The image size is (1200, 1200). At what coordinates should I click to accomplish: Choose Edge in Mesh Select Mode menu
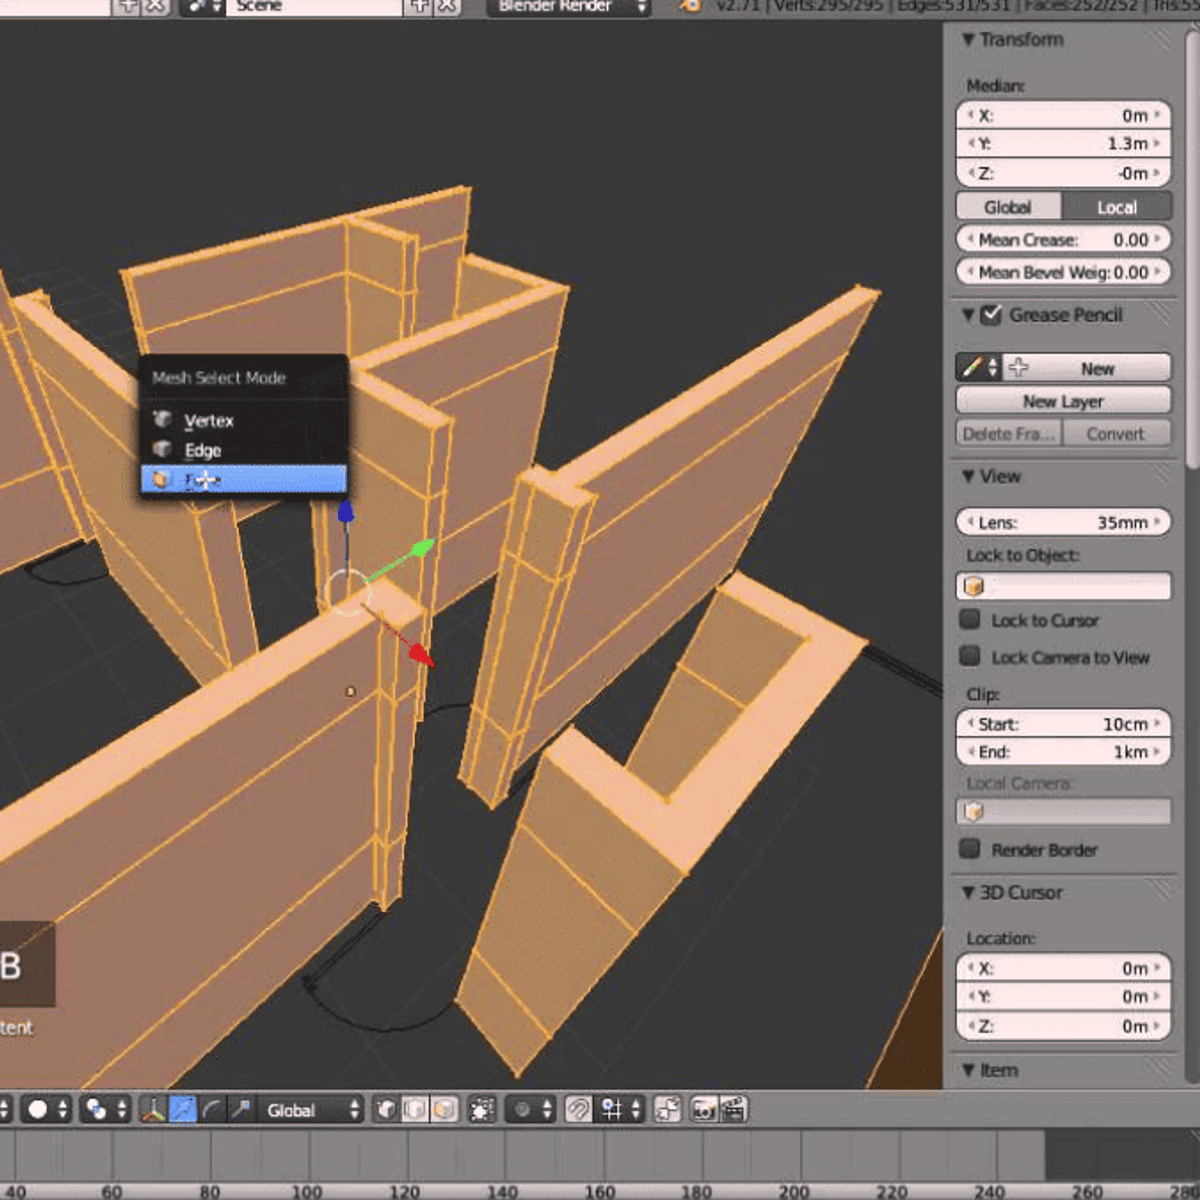202,450
